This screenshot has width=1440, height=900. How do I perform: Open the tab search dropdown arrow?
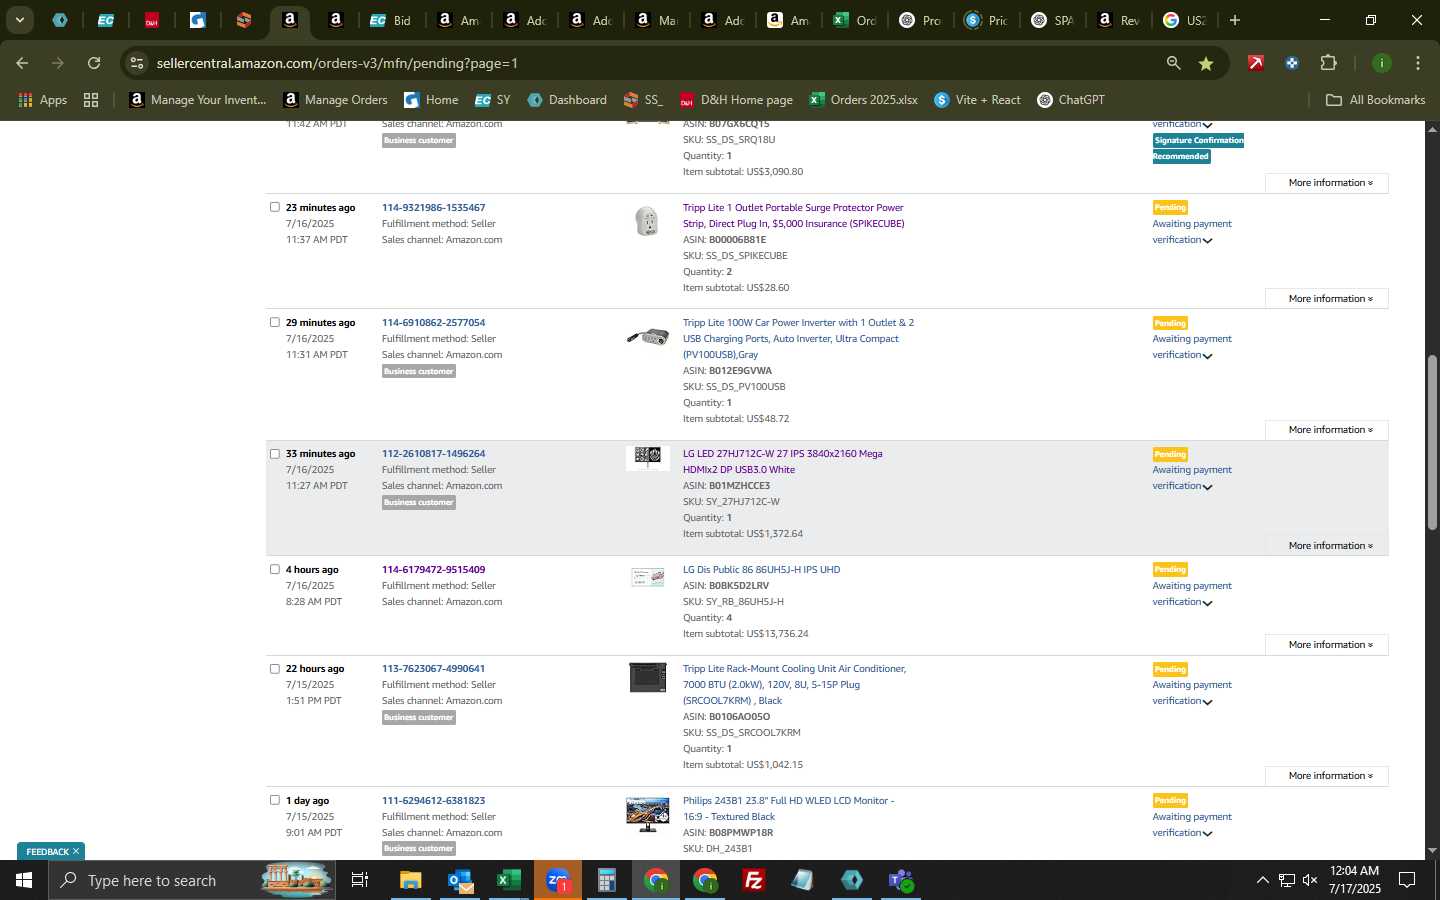(x=19, y=20)
